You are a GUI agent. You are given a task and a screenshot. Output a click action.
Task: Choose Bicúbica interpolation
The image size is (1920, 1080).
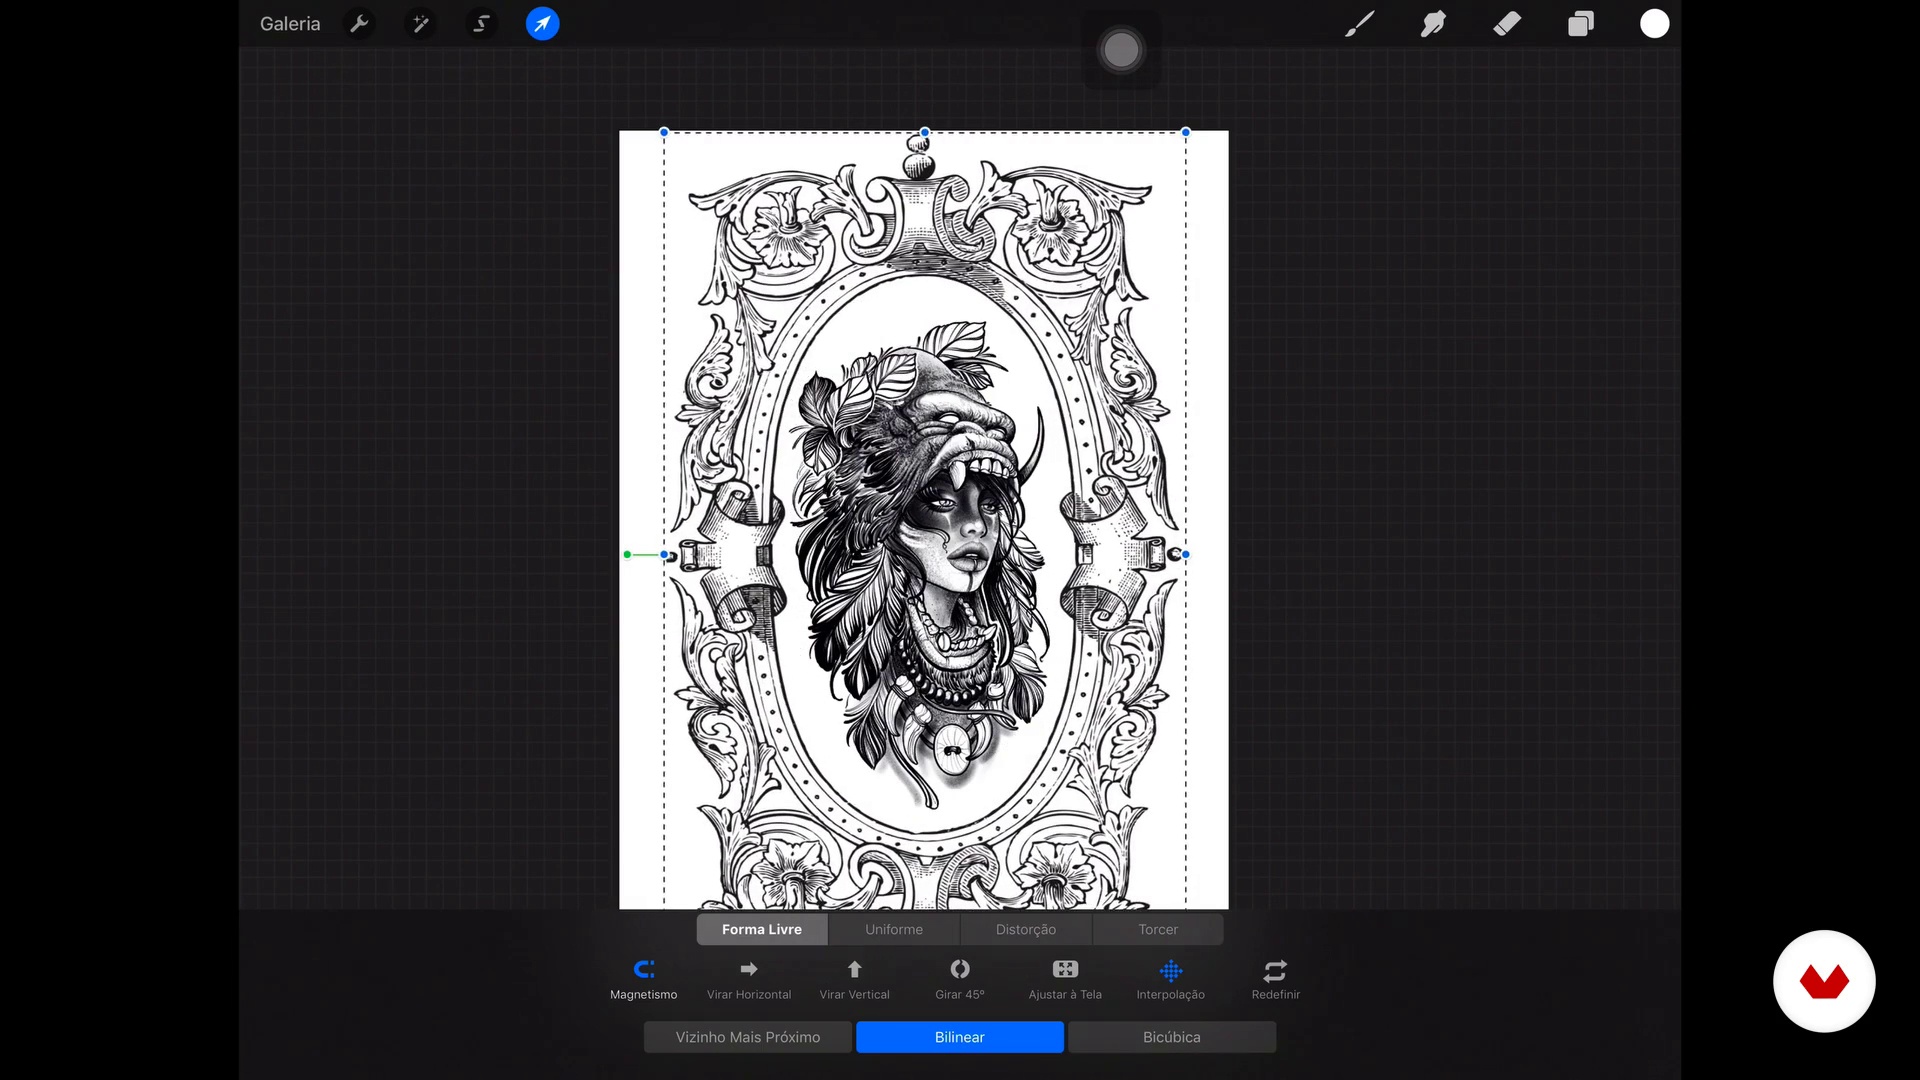[x=1172, y=1037]
